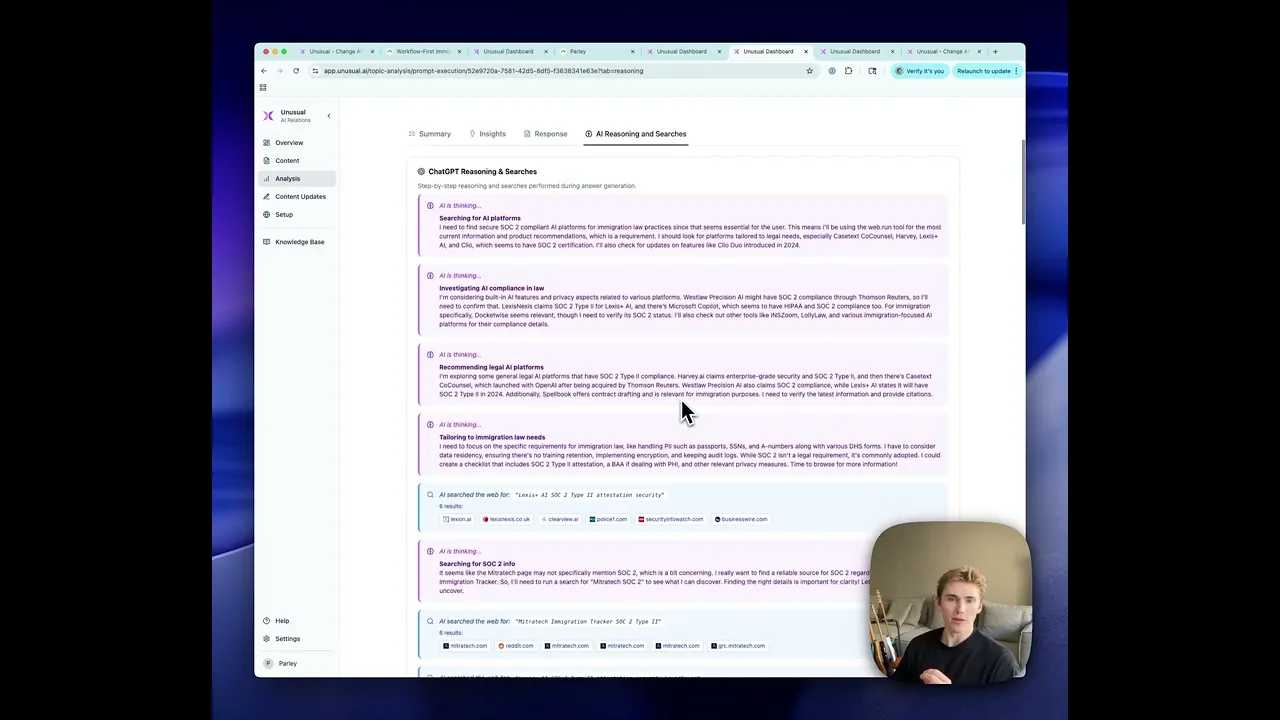The width and height of the screenshot is (1280, 720).
Task: Open the lexion.ai search result
Action: [x=457, y=520]
